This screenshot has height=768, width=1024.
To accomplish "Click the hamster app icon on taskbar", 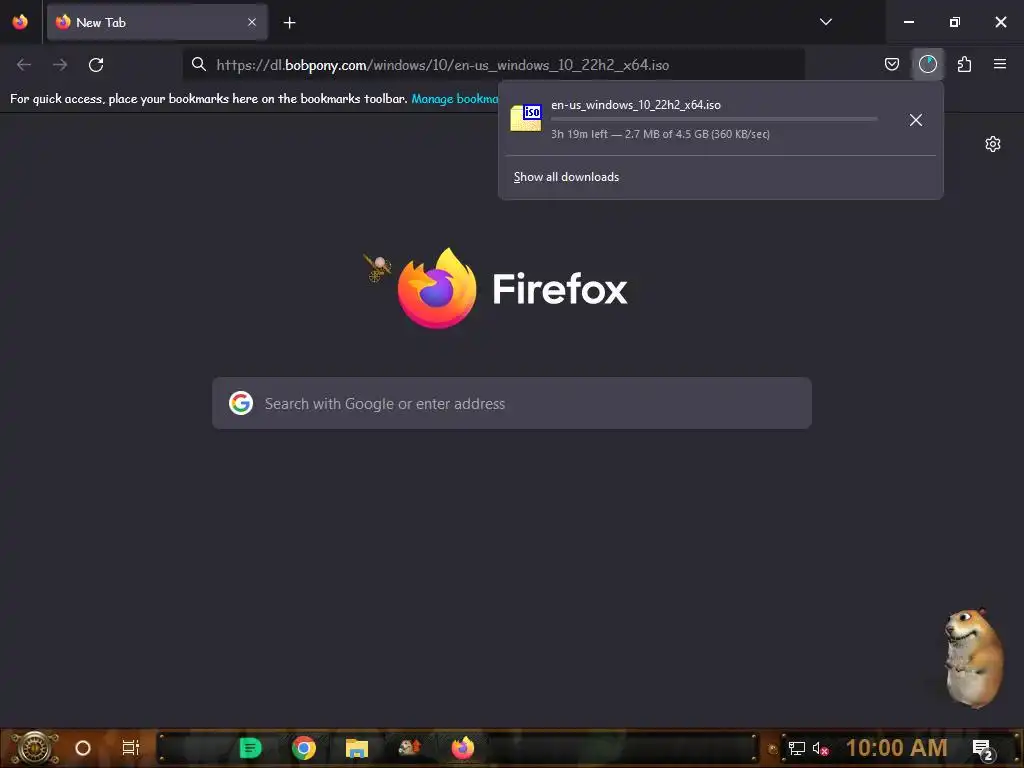I will [409, 747].
